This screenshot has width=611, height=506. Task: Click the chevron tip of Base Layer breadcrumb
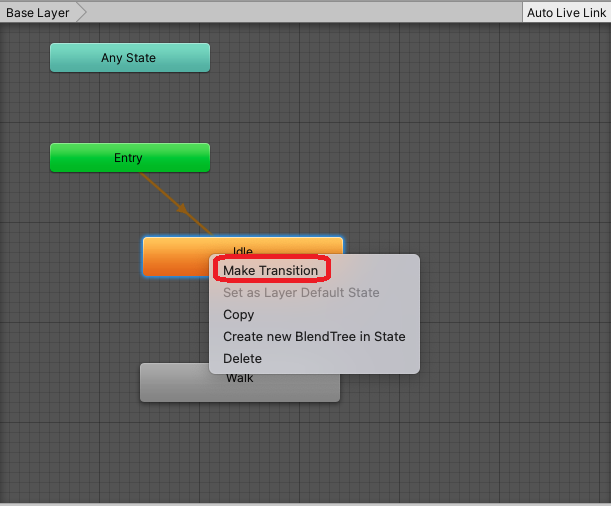coord(81,12)
